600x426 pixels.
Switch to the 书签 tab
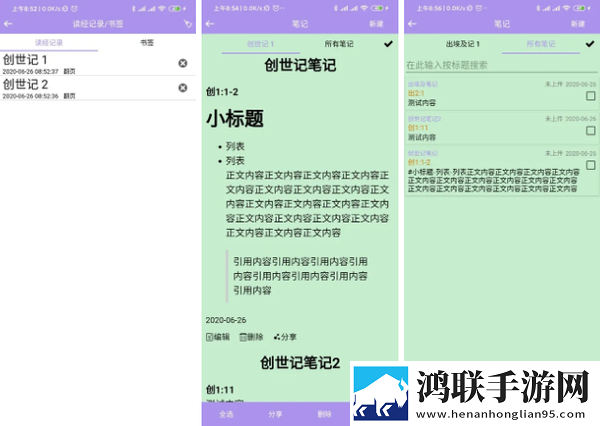pyautogui.click(x=147, y=42)
